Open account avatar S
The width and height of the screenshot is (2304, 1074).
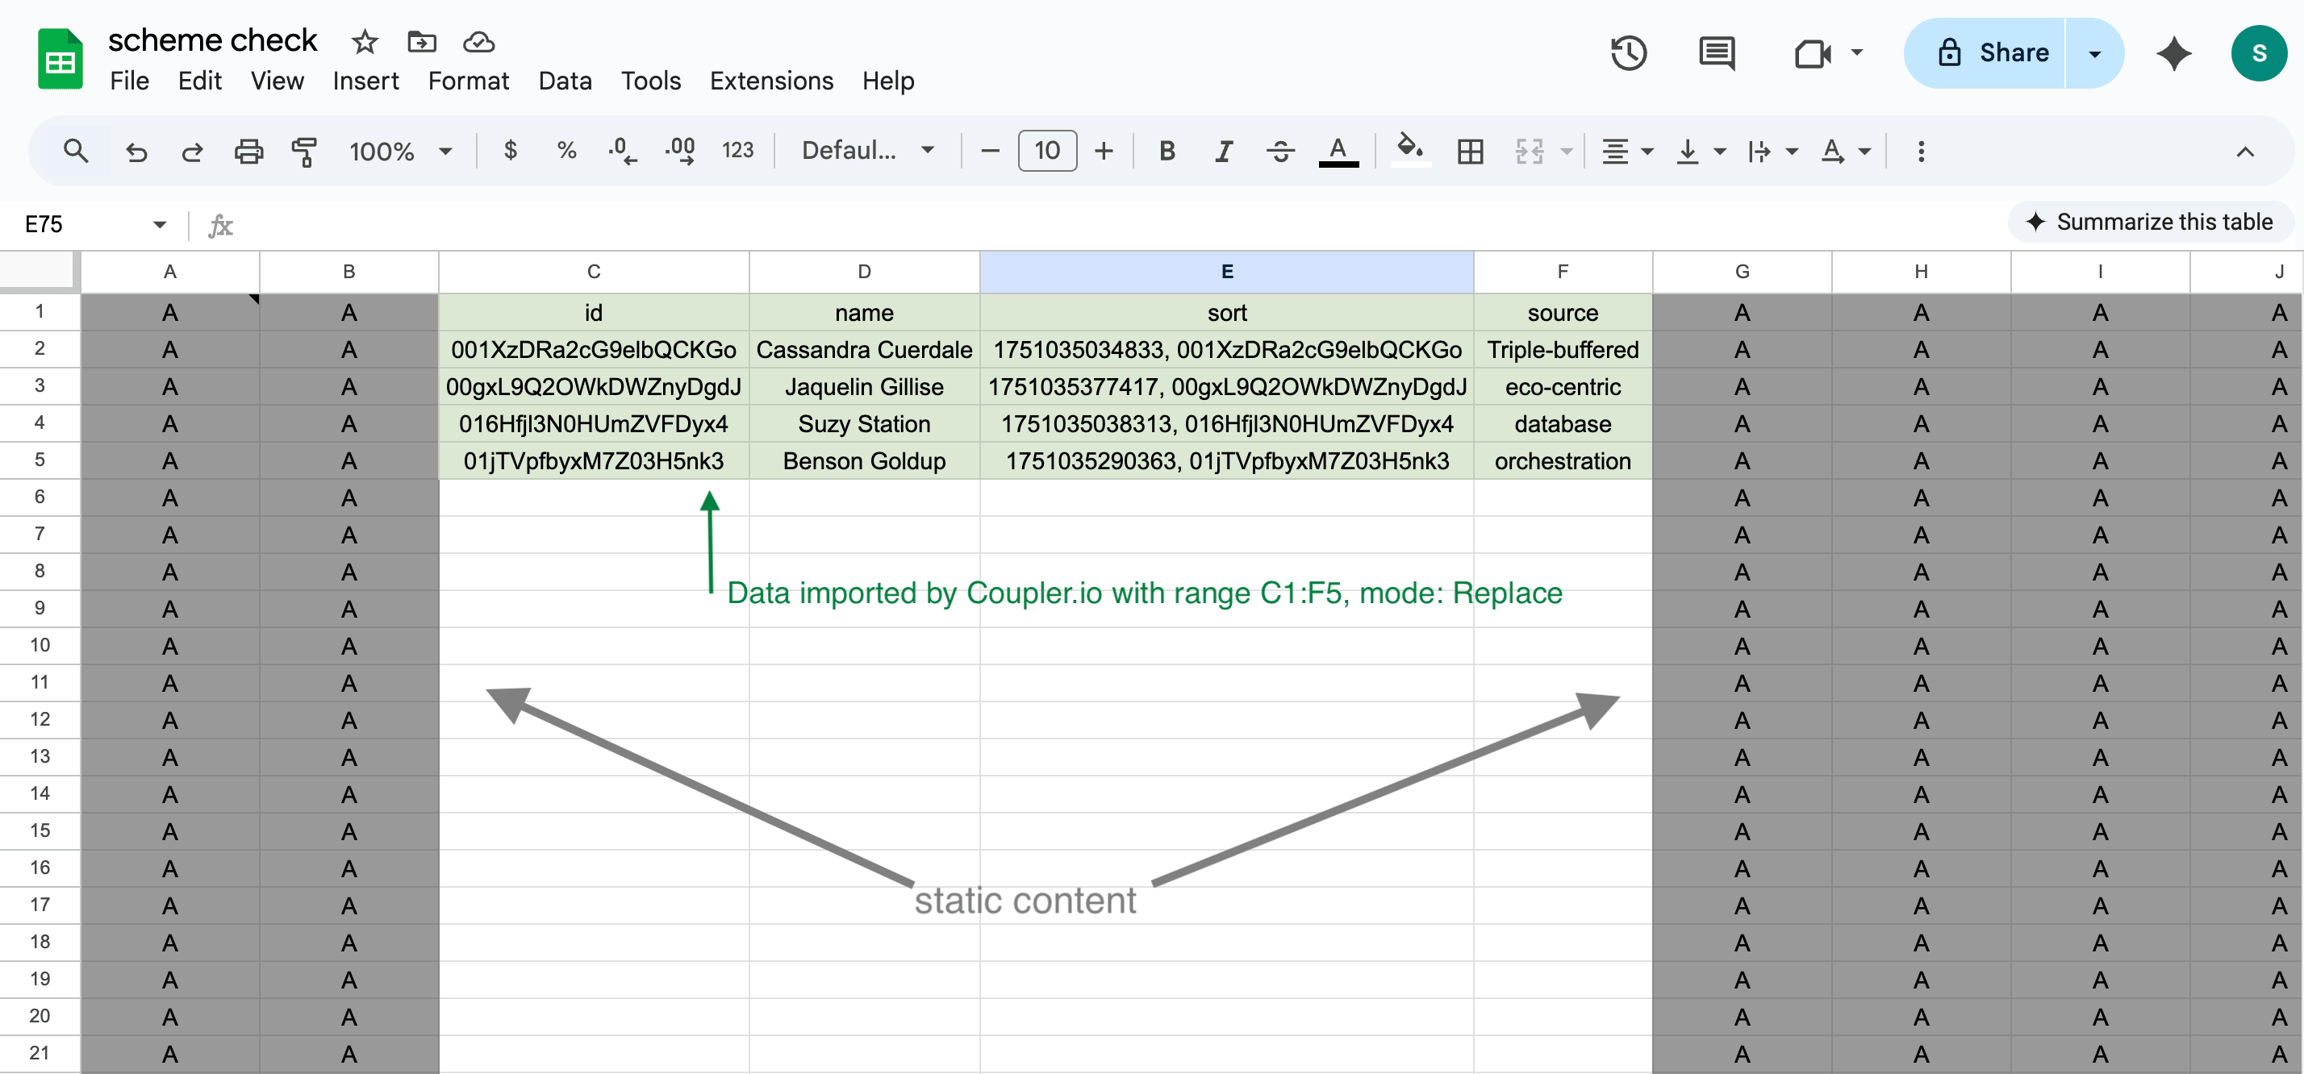2259,53
